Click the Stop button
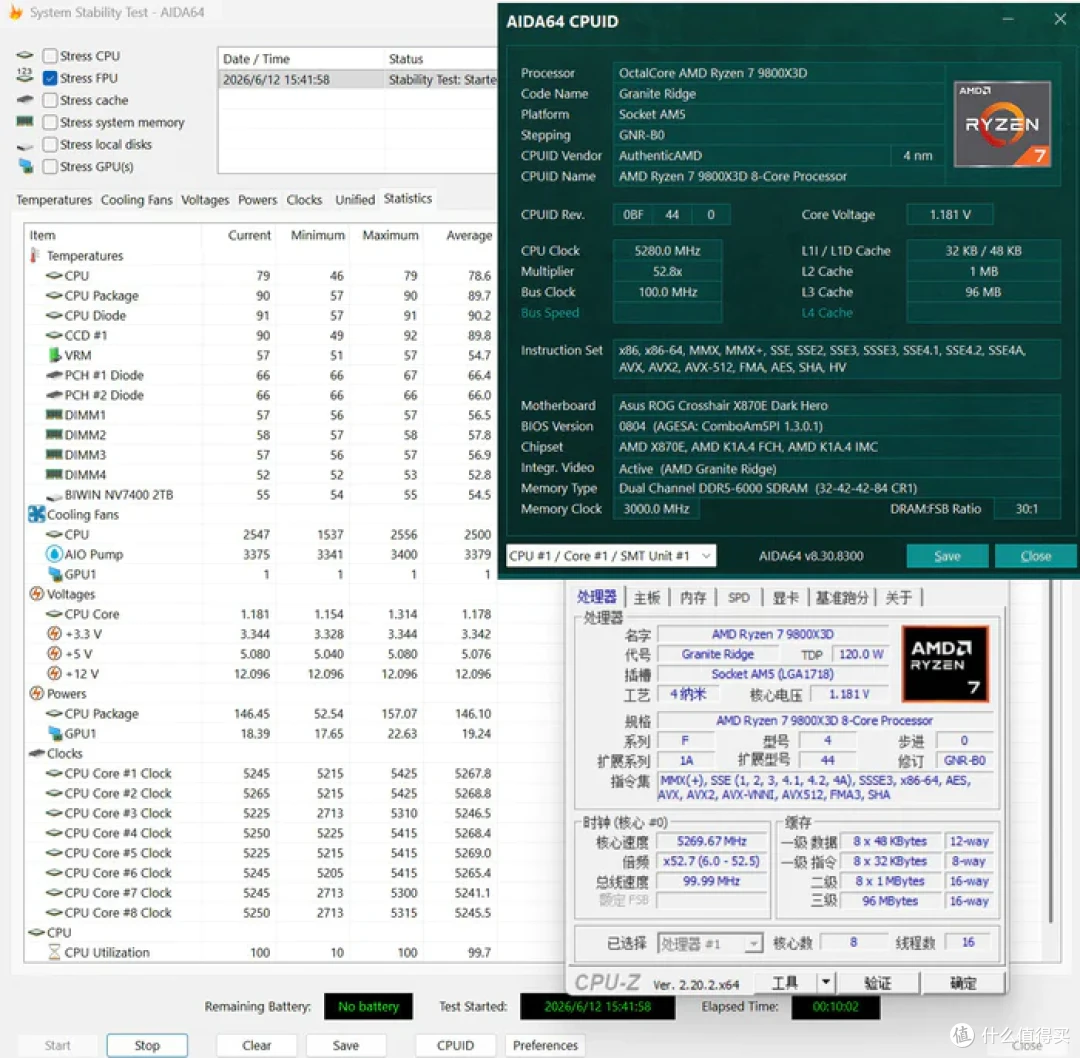The height and width of the screenshot is (1058, 1080). [x=147, y=1045]
